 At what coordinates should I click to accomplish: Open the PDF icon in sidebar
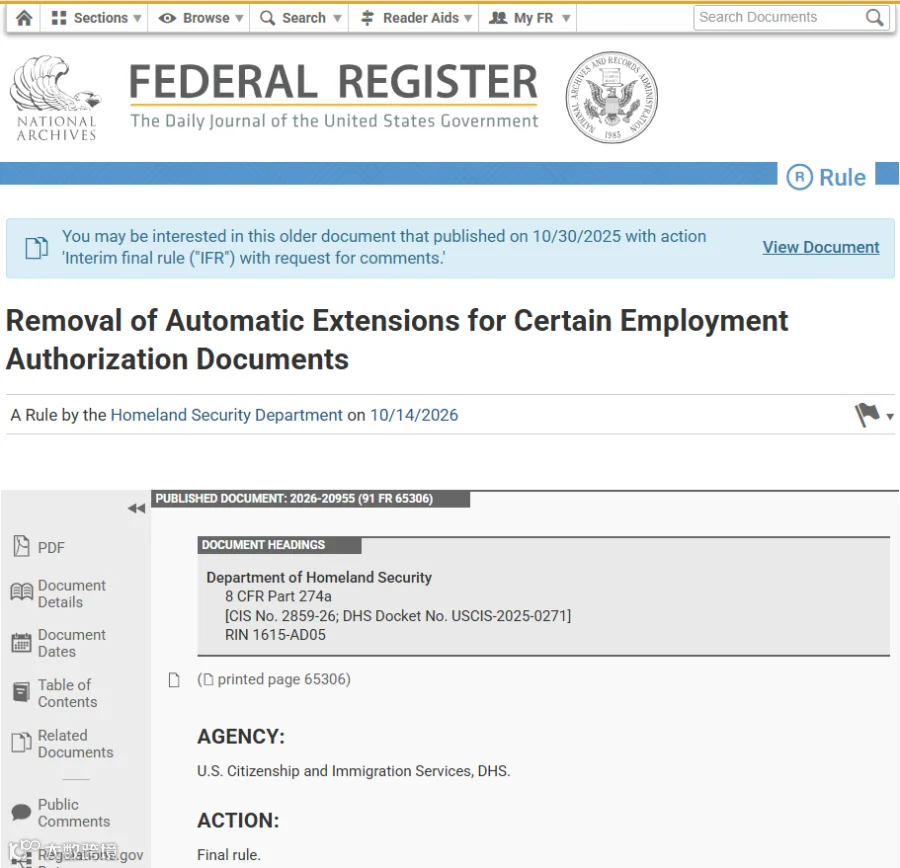(x=21, y=546)
